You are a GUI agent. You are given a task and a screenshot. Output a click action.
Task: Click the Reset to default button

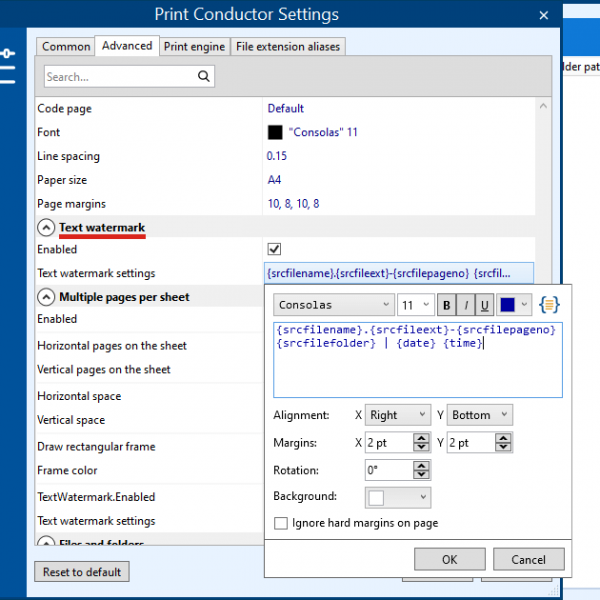pyautogui.click(x=82, y=572)
